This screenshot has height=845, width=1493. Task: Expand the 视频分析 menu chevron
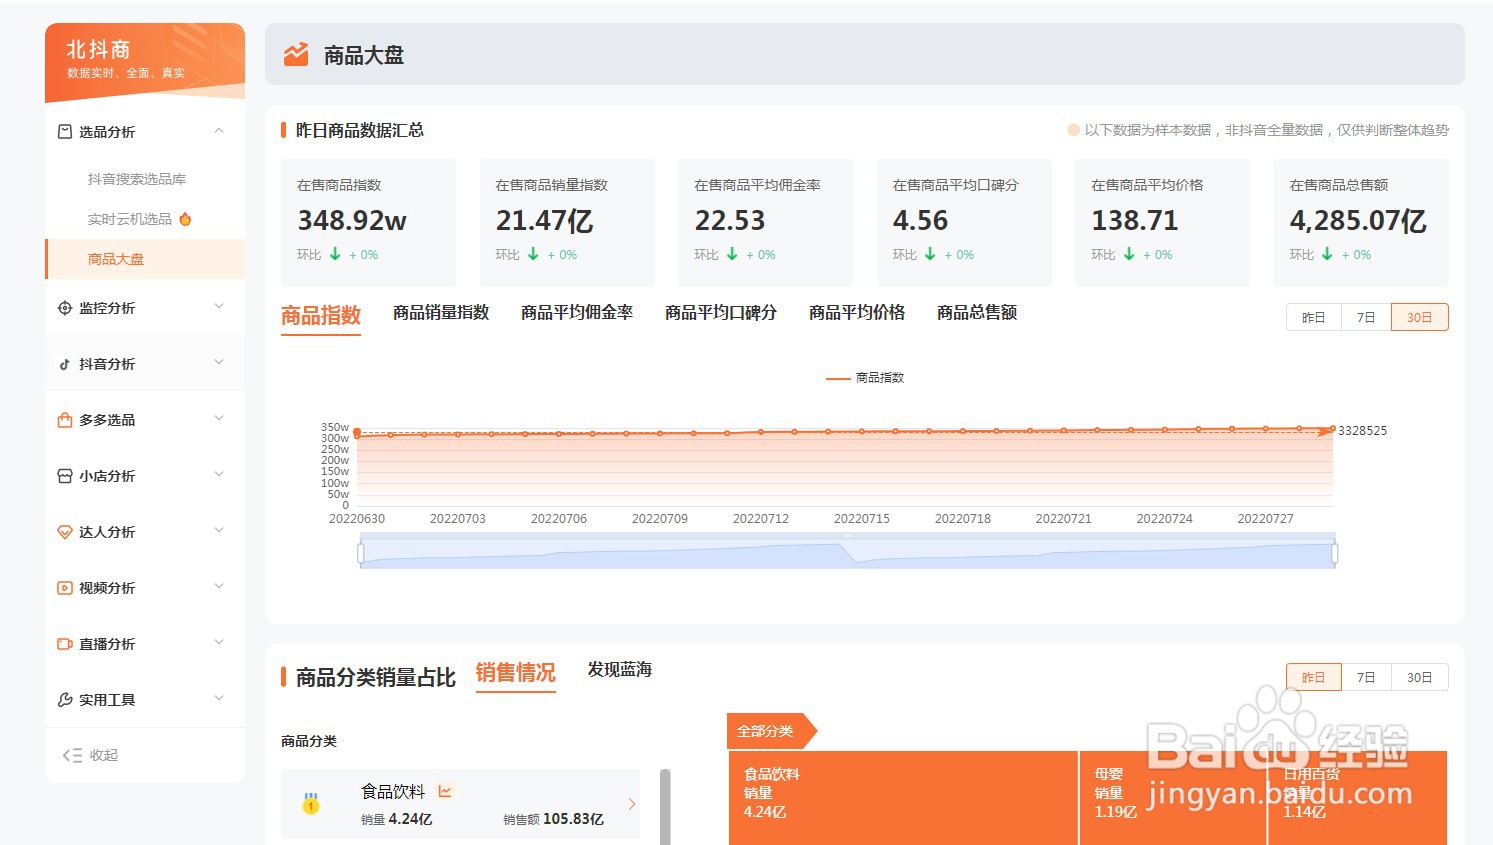point(219,586)
